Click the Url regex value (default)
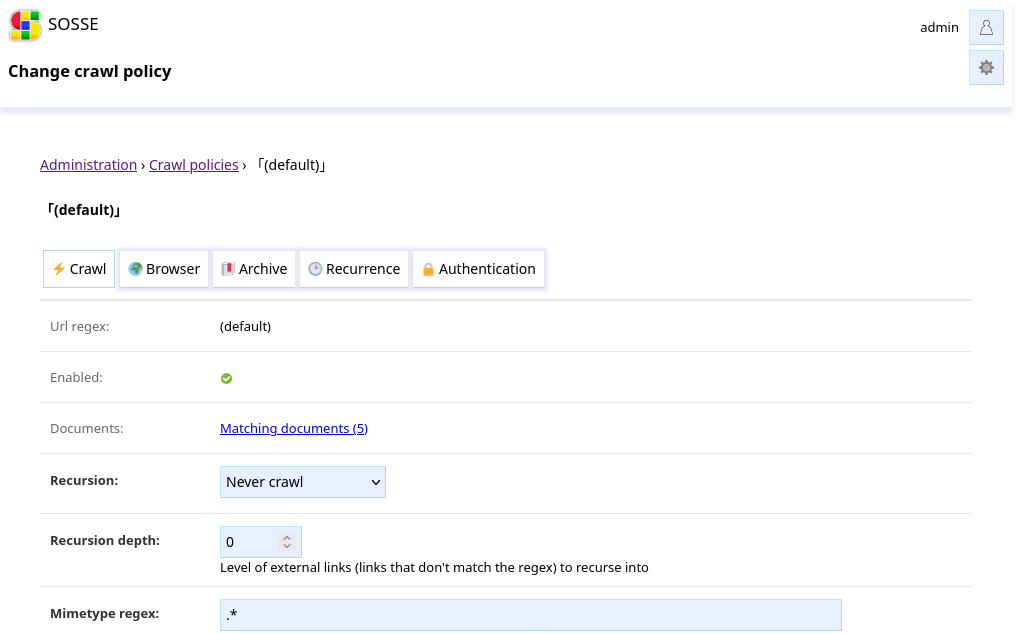Image resolution: width=1024 pixels, height=634 pixels. coord(246,326)
